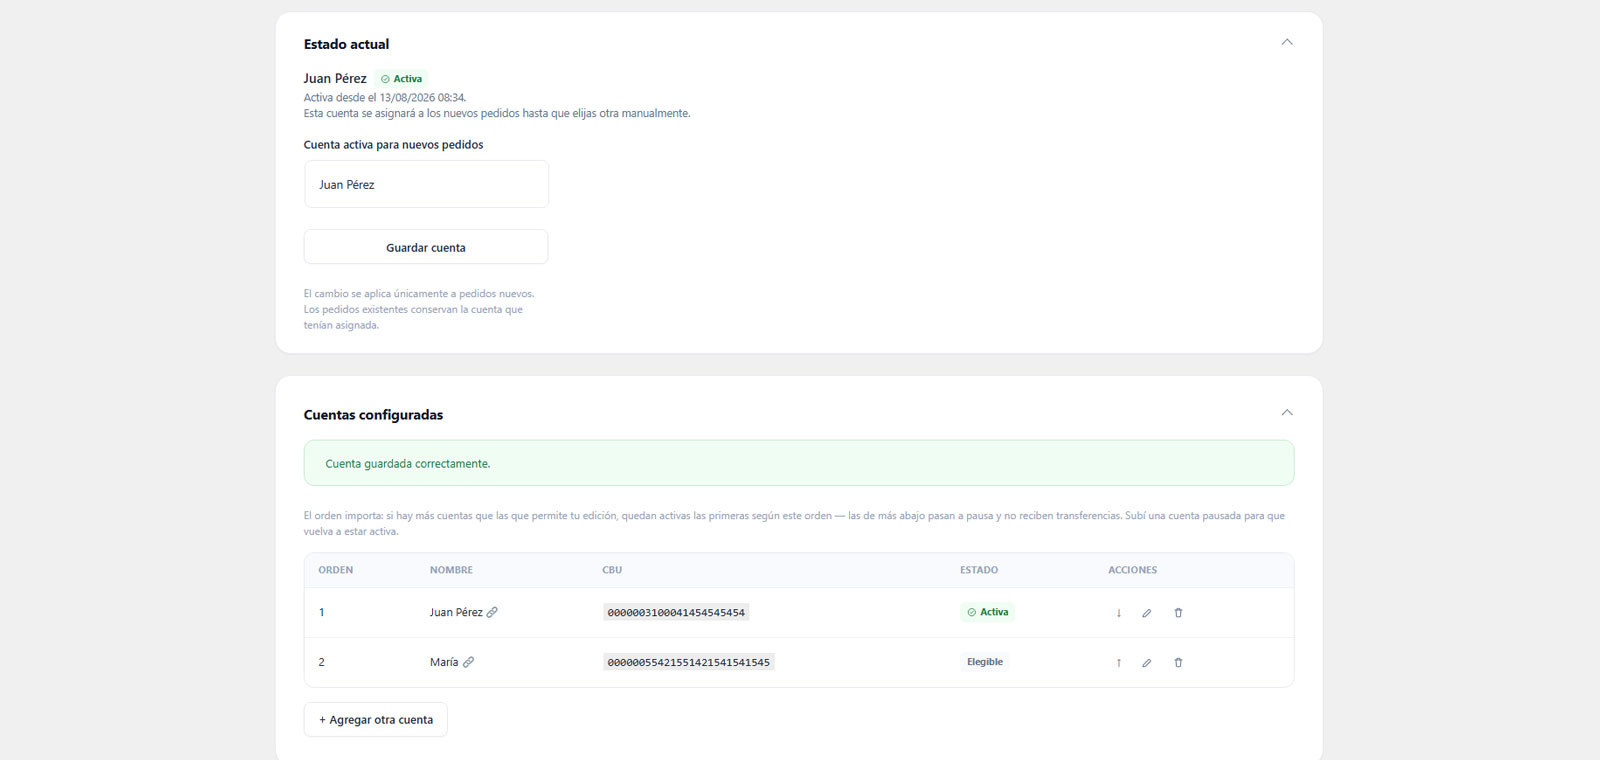Screen dimensions: 1600x760
Task: Select CBU 0000003100041454545454
Action: tap(676, 612)
